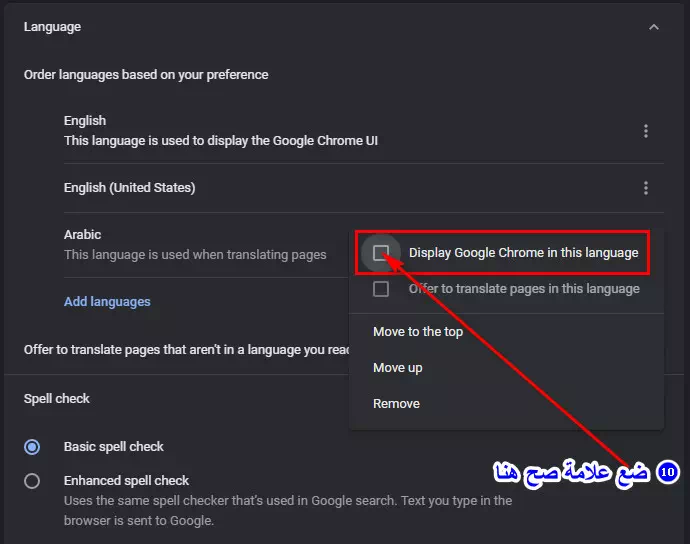Check Display Google Chrome in this language
690x544 pixels.
pos(381,253)
